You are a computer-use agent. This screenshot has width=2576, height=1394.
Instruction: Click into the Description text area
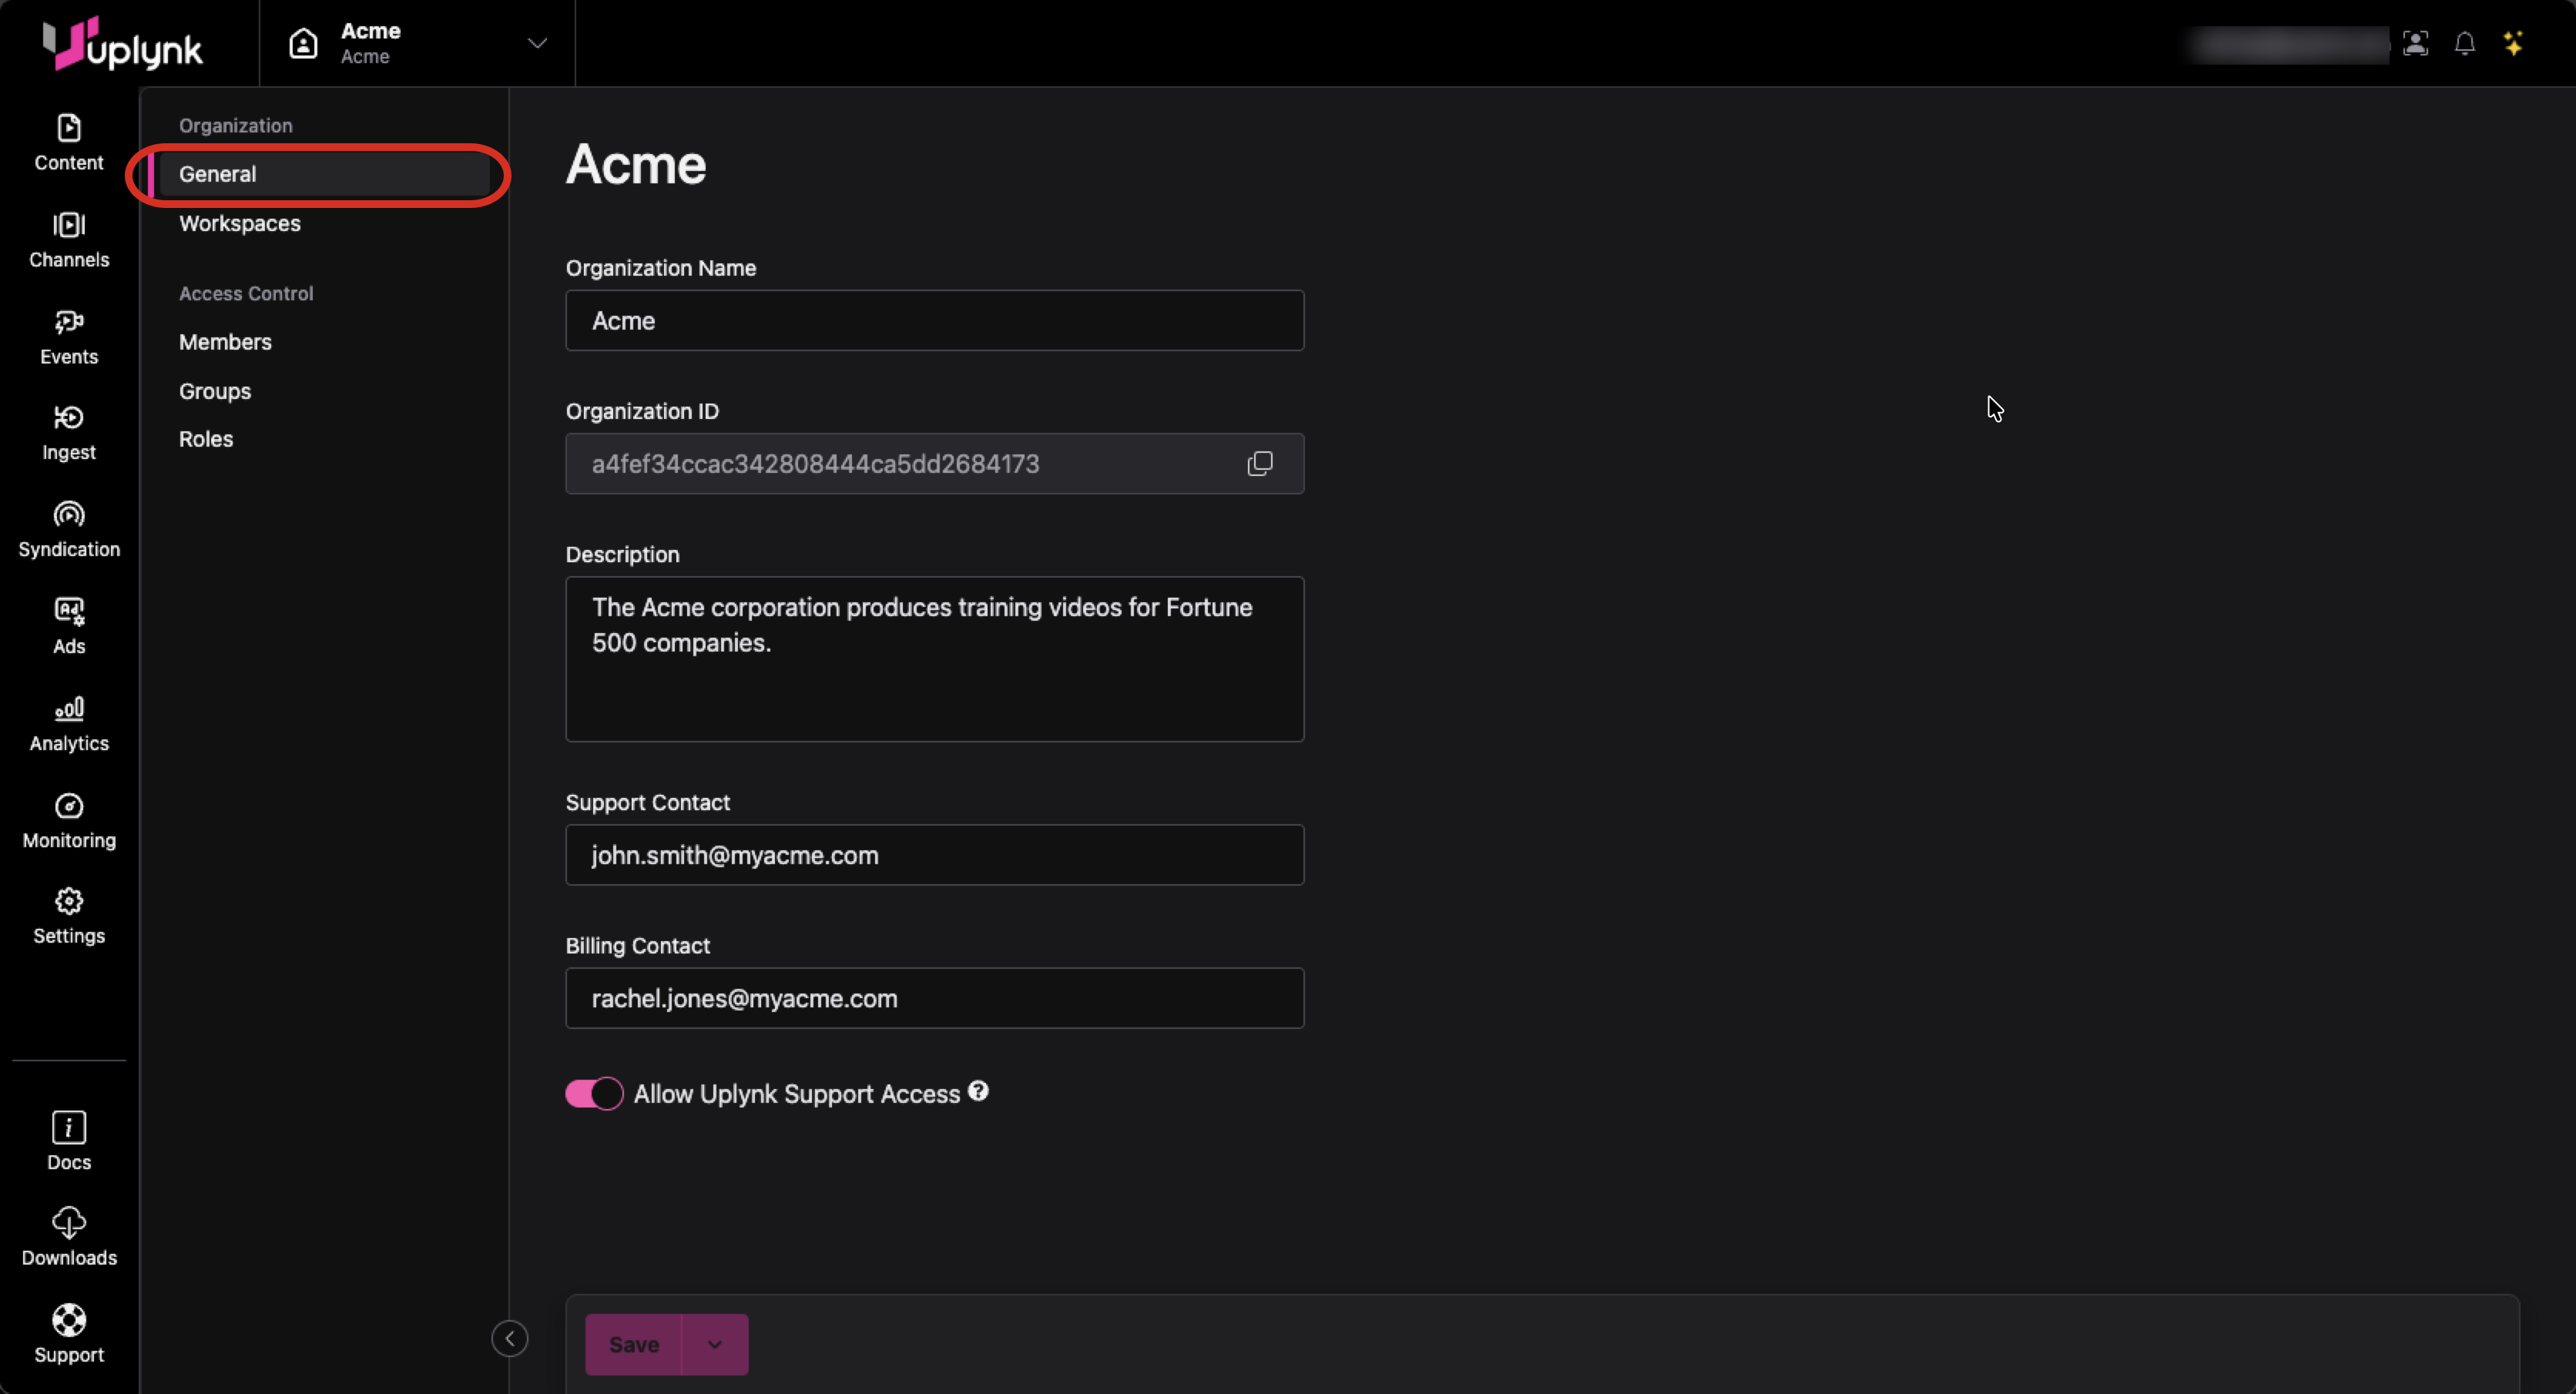tap(934, 659)
